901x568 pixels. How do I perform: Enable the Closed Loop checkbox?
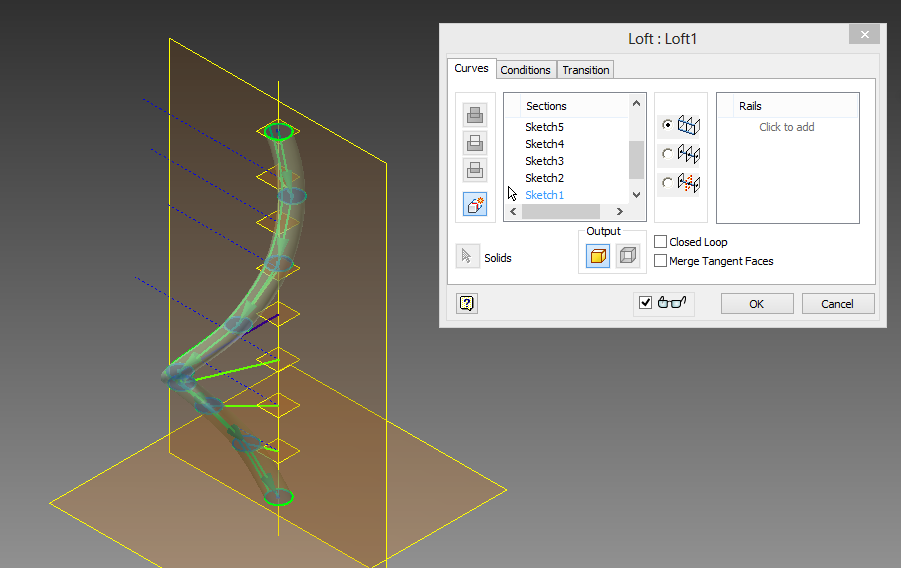[x=661, y=241]
